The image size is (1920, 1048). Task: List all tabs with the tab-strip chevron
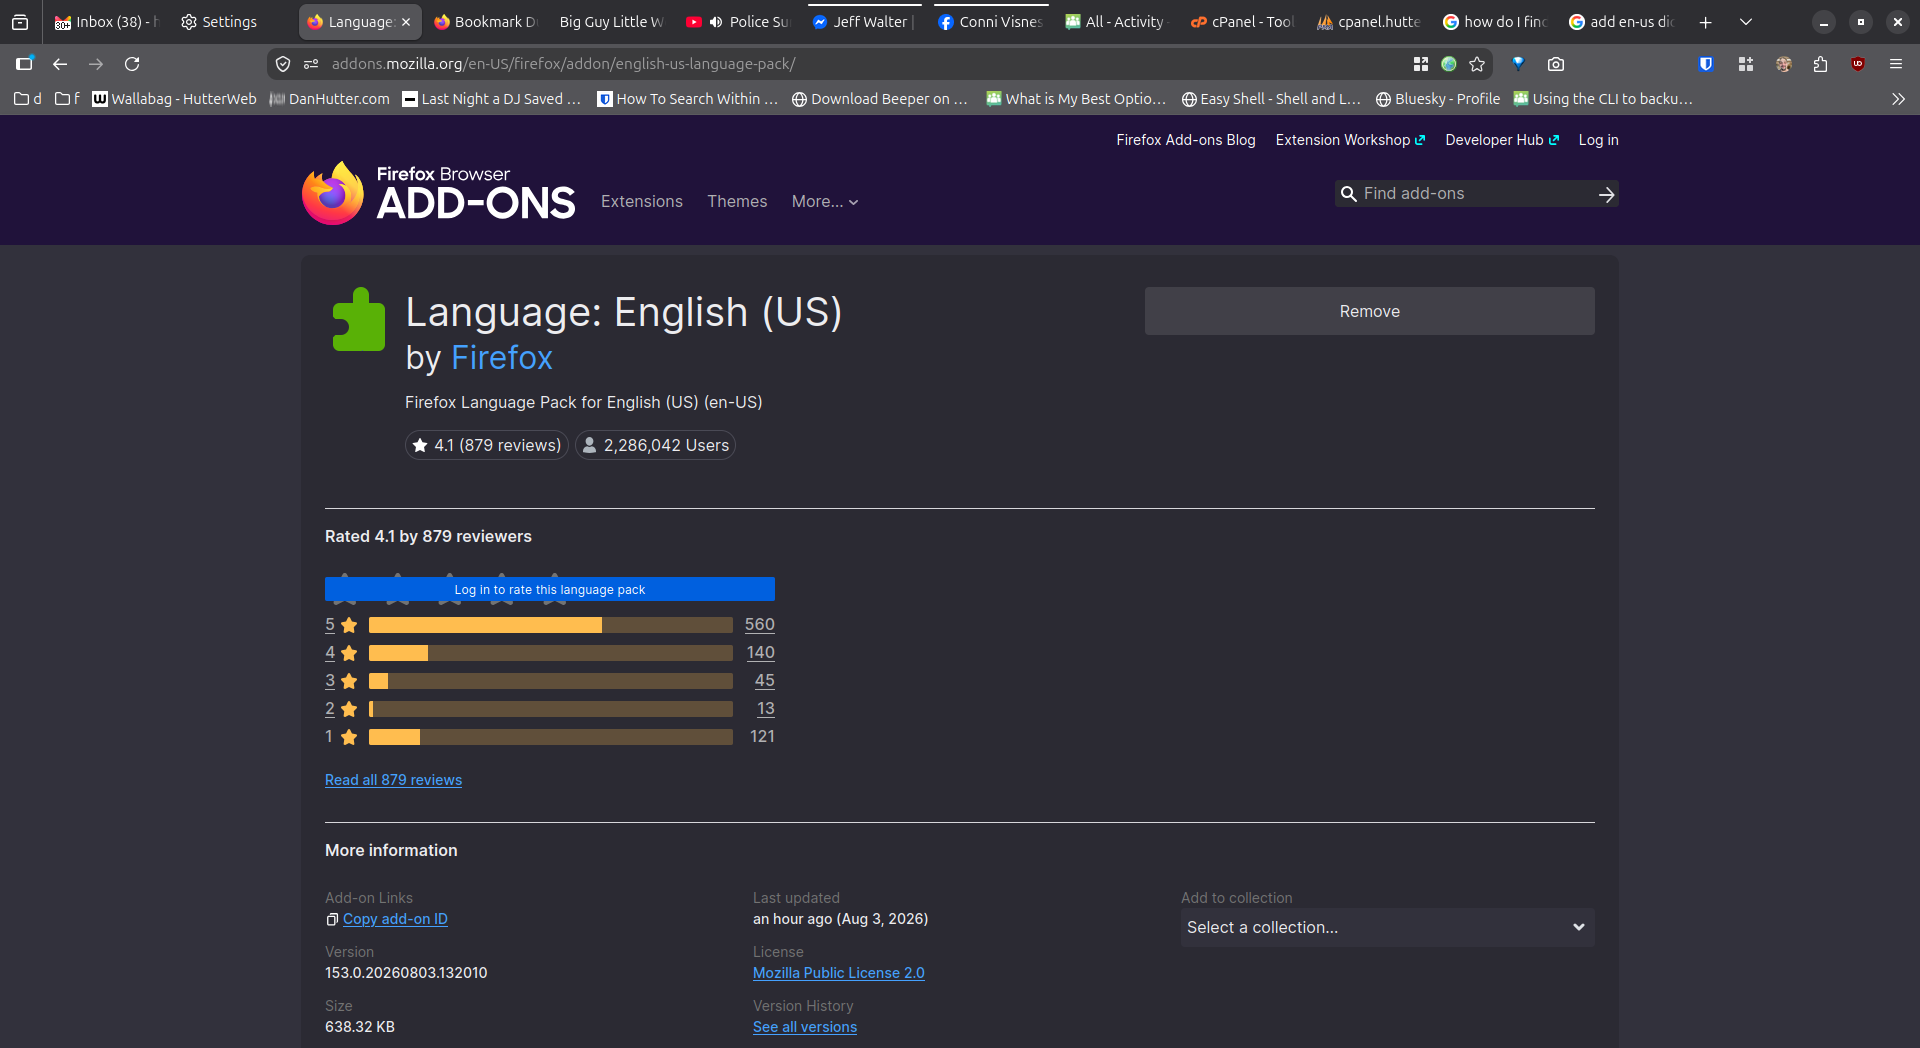[1746, 22]
